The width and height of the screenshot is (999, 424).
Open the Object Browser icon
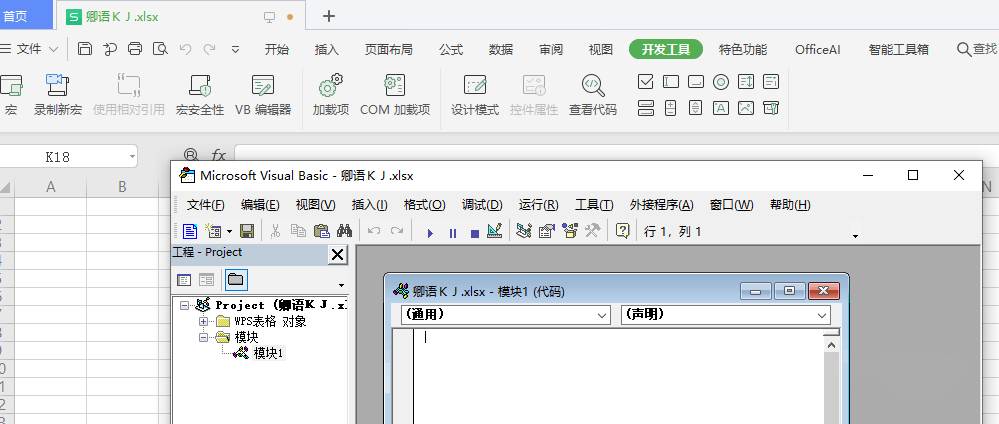point(570,231)
